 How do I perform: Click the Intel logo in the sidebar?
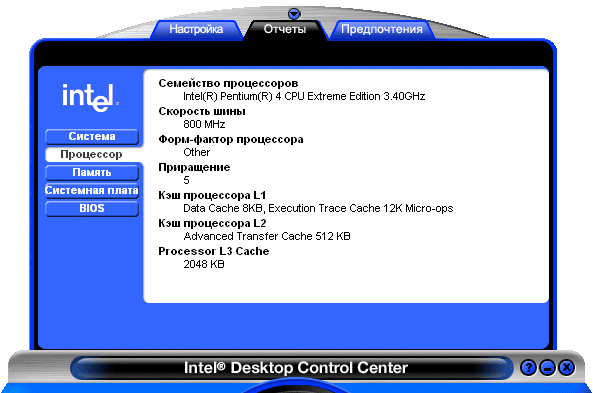click(91, 98)
